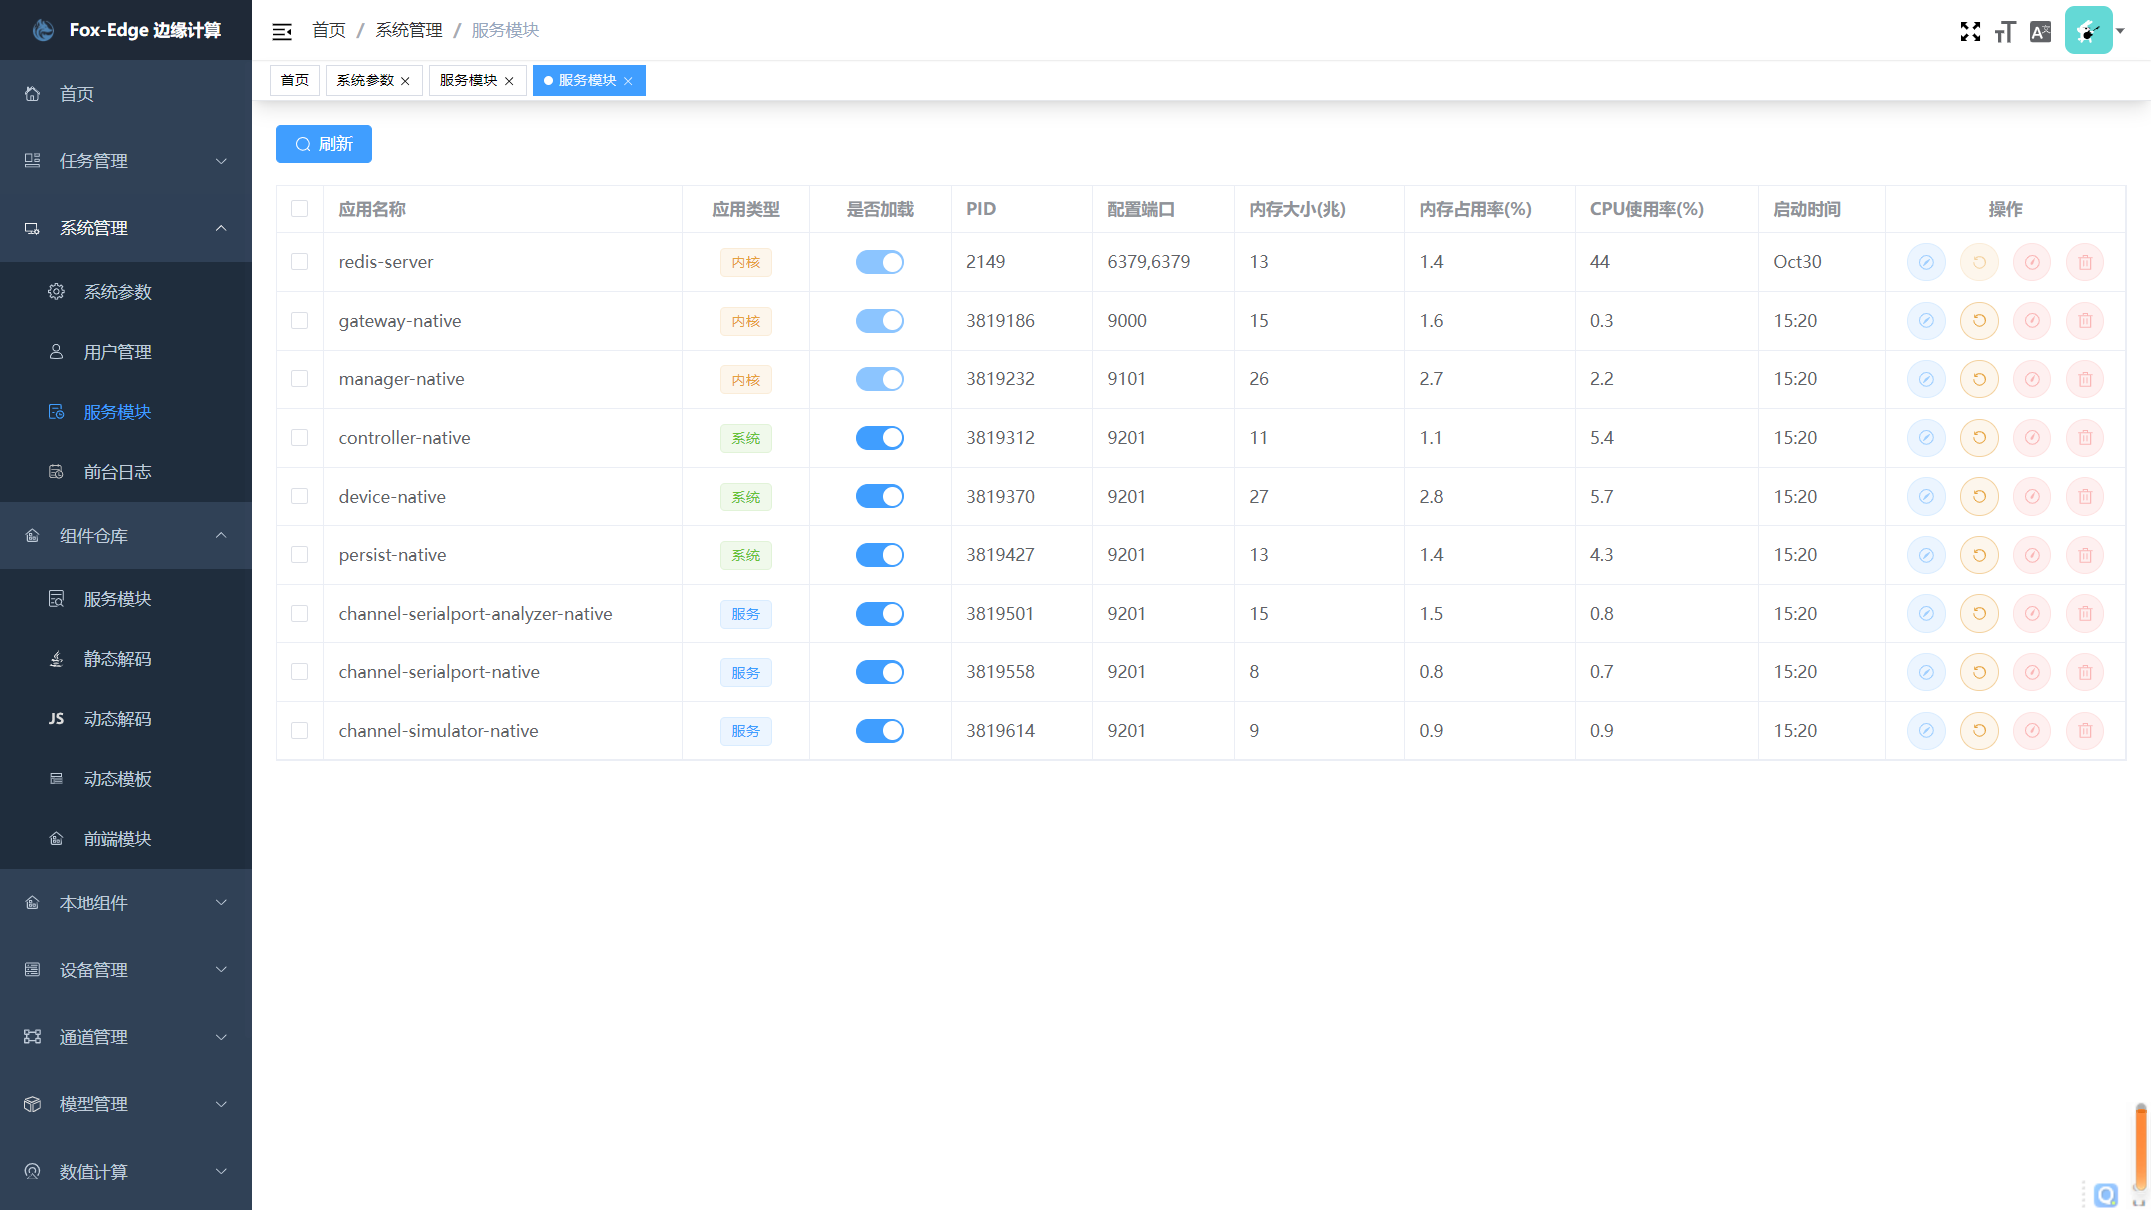This screenshot has width=2151, height=1210.
Task: Restart controller-native with the orange circular arrow
Action: coord(1979,438)
